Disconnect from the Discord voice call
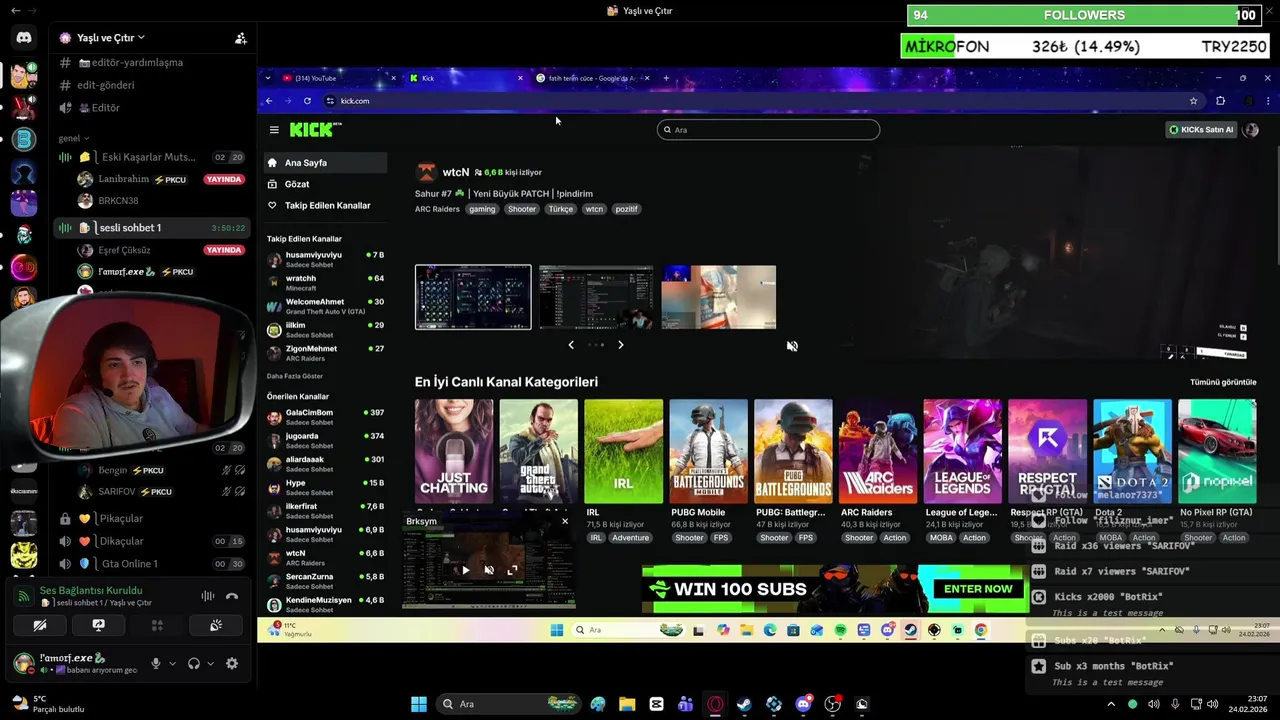 (x=232, y=596)
